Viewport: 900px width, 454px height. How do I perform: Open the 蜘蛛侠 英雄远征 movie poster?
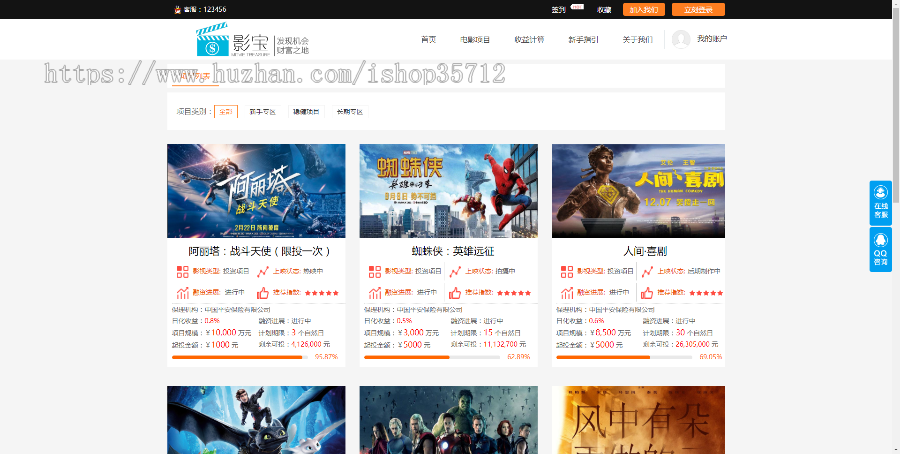tap(449, 191)
